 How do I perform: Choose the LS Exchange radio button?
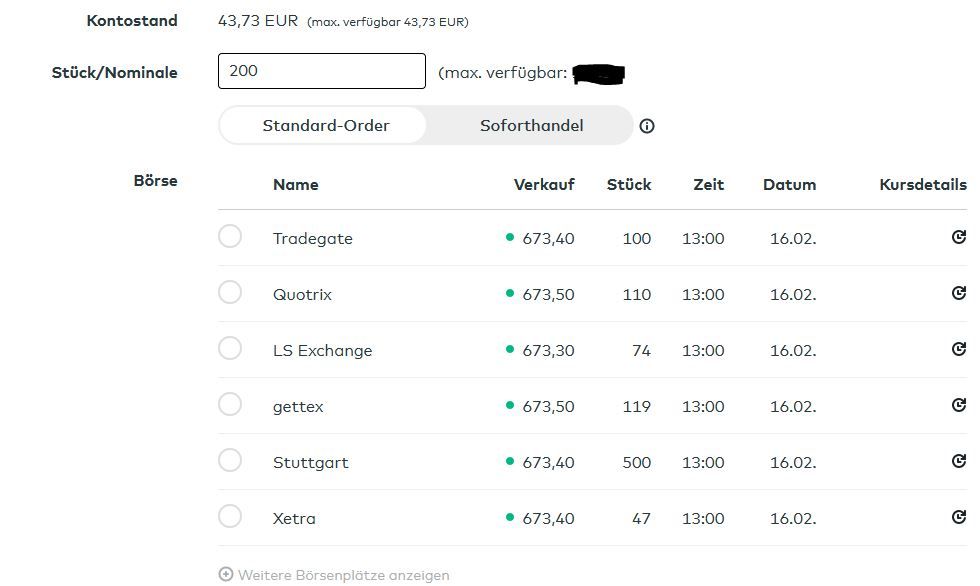coord(230,349)
